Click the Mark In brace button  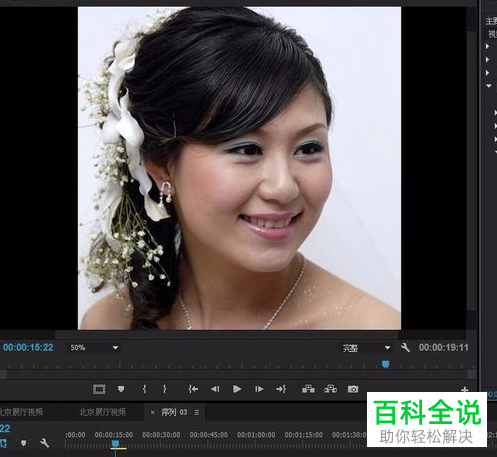144,389
